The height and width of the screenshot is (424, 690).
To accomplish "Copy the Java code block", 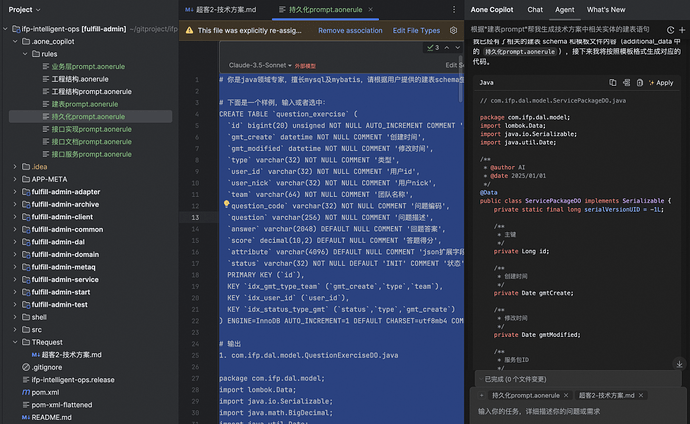I will tap(613, 83).
